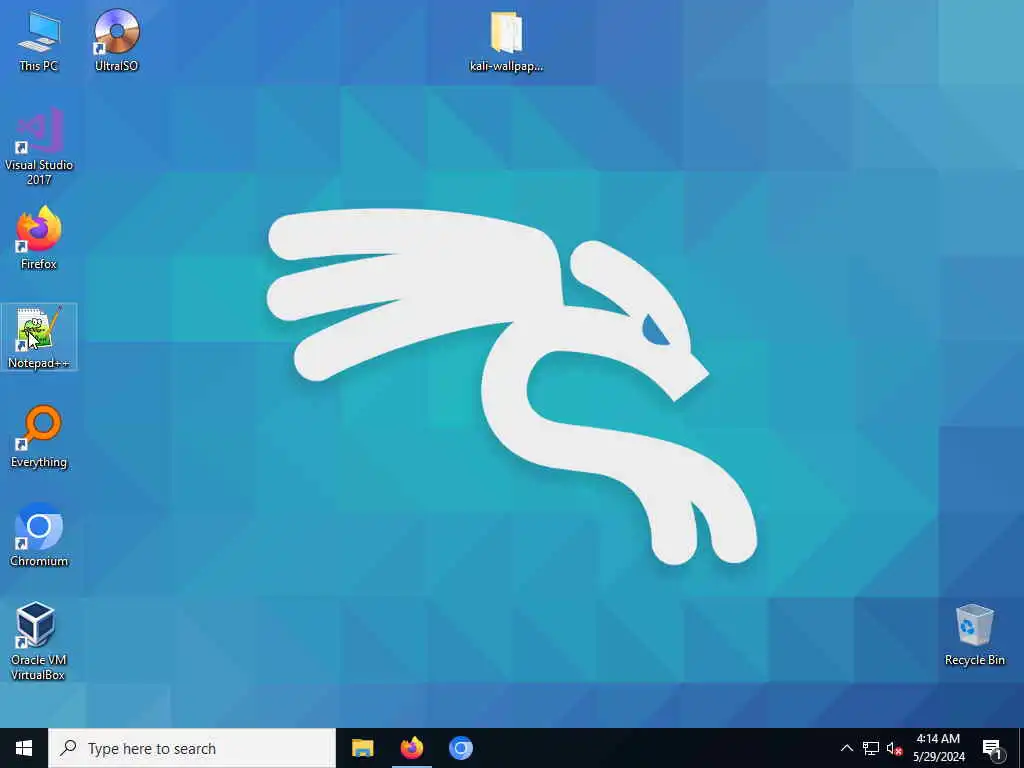Select the kali-wallpap... folder on desktop

[x=506, y=40]
